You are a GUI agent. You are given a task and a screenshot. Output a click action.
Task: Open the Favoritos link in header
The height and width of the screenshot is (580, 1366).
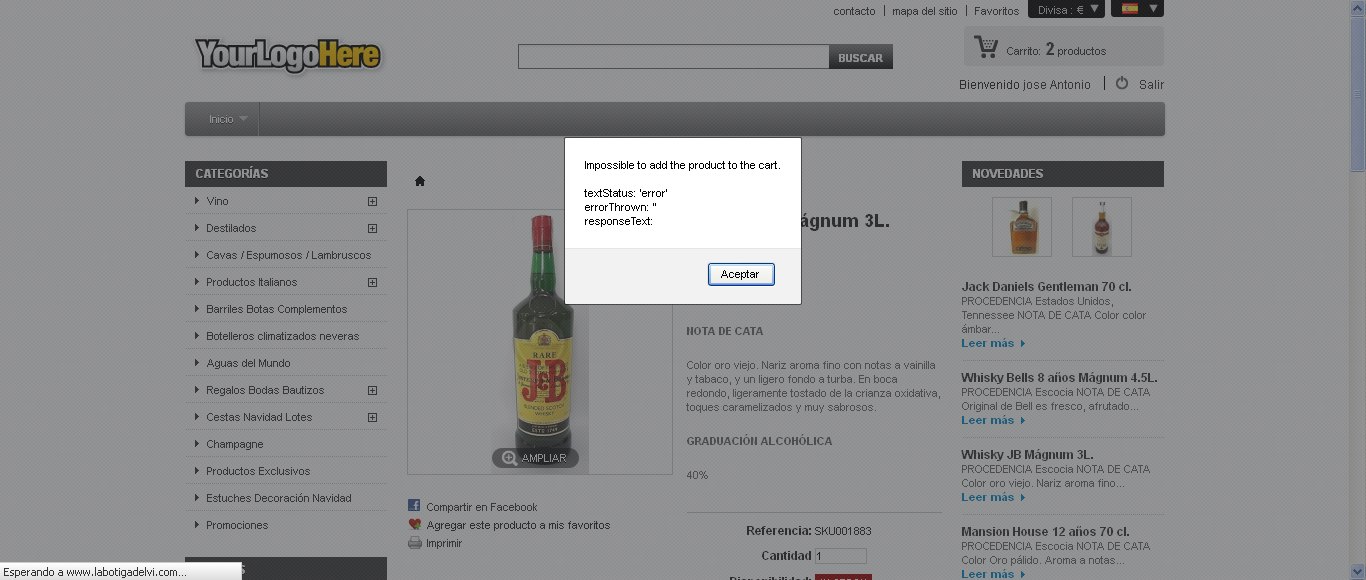[996, 11]
